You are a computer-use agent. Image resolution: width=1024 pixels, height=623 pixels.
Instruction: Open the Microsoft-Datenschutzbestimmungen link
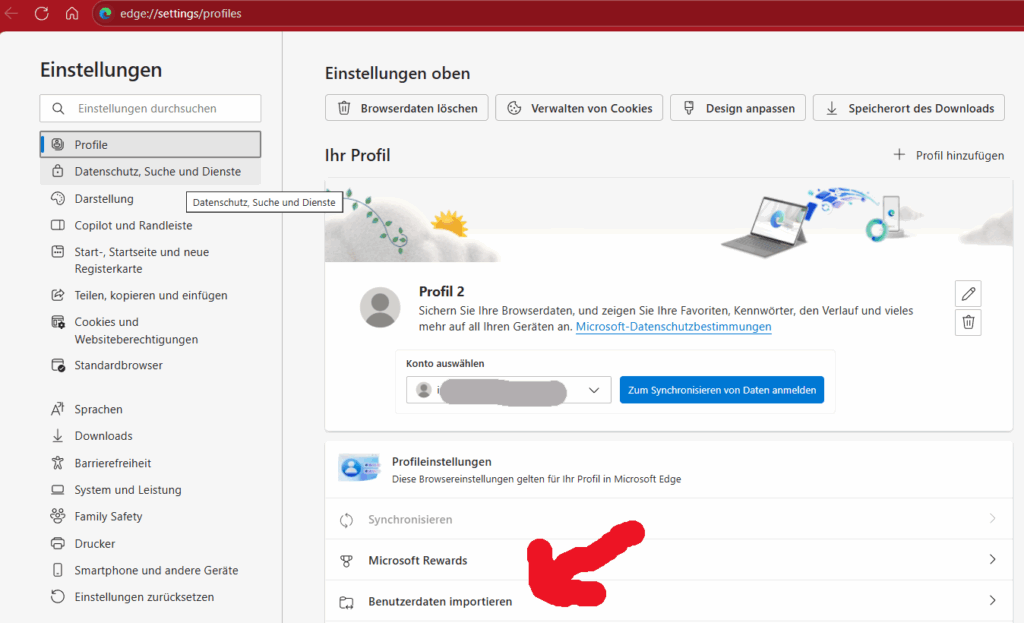673,327
